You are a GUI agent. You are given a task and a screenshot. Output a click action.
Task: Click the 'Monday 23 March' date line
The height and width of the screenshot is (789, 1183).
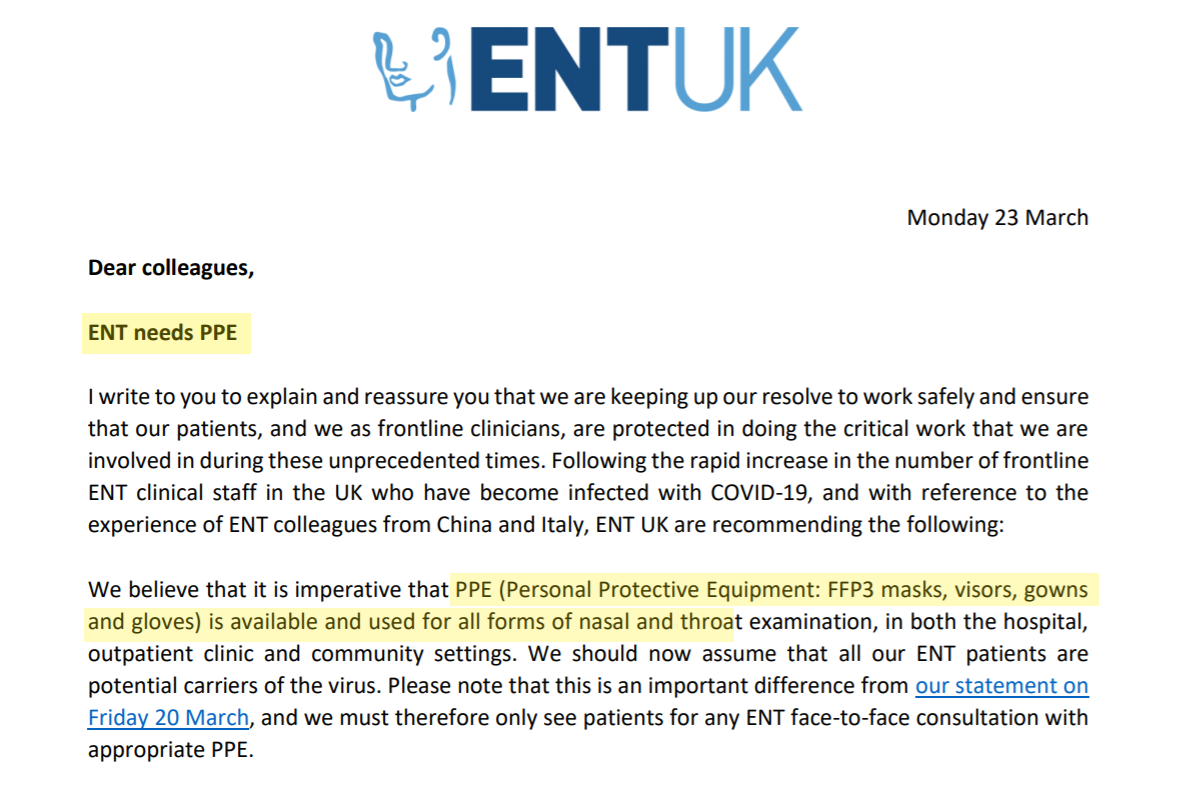[997, 217]
